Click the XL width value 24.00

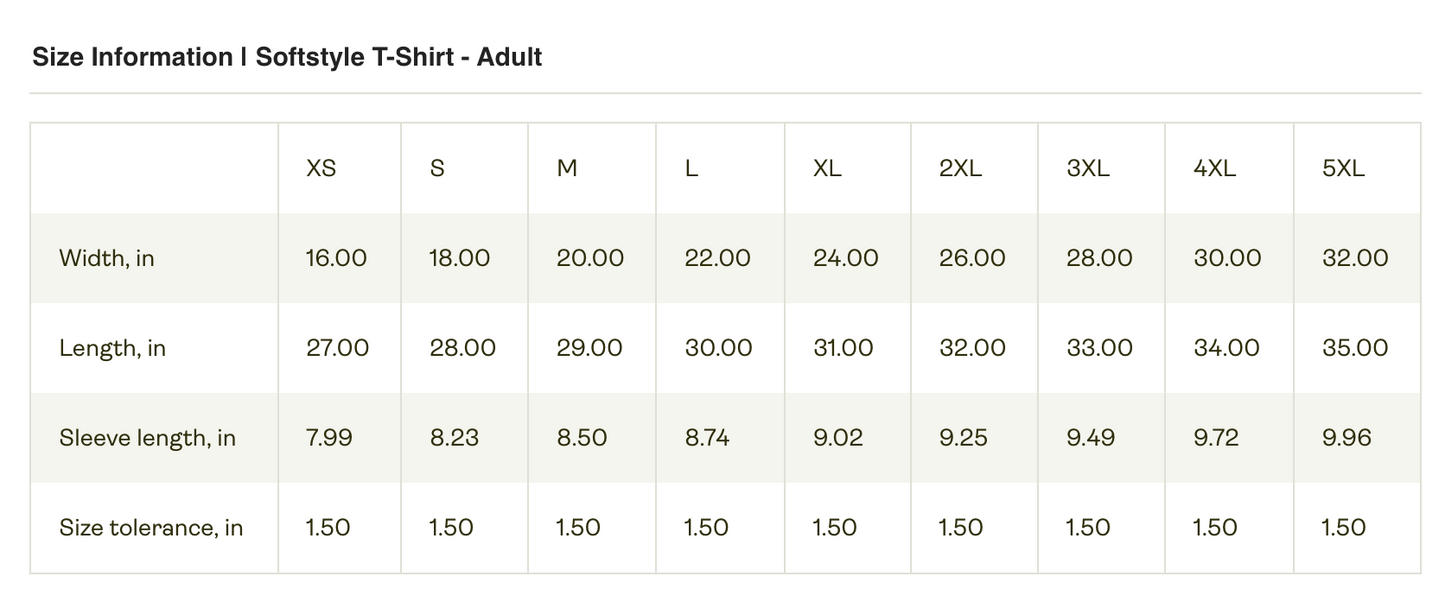[x=846, y=258]
